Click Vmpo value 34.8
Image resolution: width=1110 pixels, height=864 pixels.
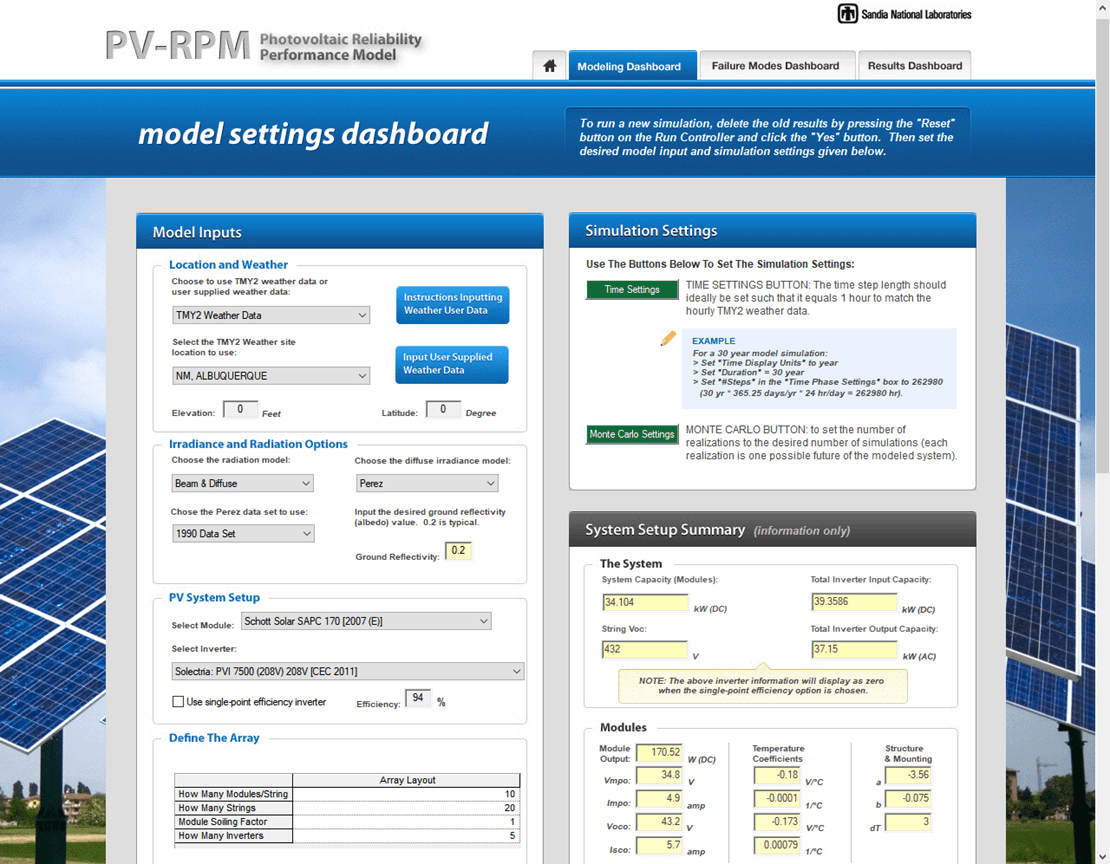click(x=659, y=775)
